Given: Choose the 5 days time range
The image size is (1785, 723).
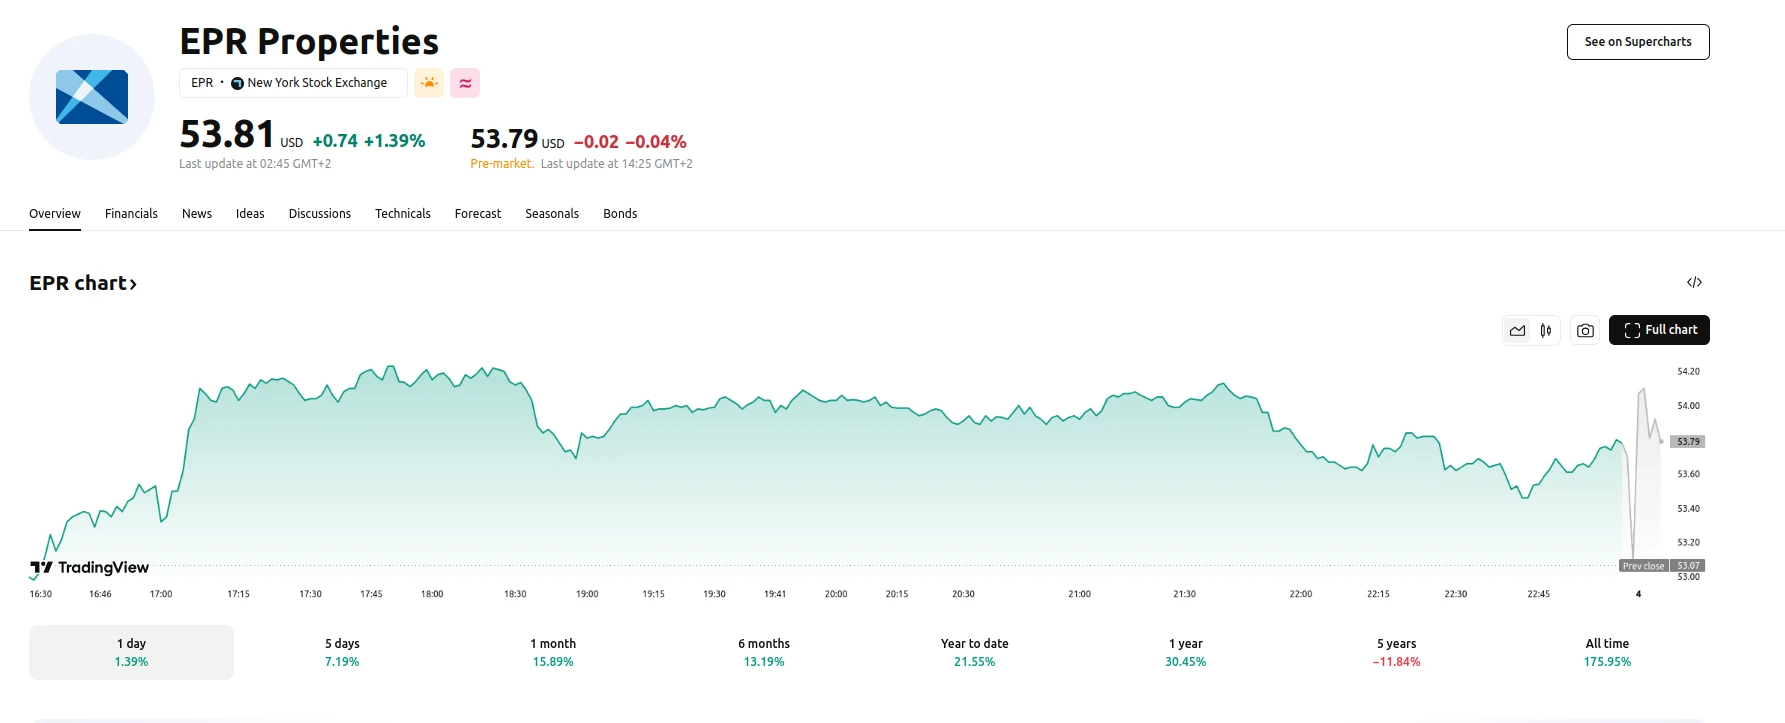Looking at the screenshot, I should tap(342, 652).
